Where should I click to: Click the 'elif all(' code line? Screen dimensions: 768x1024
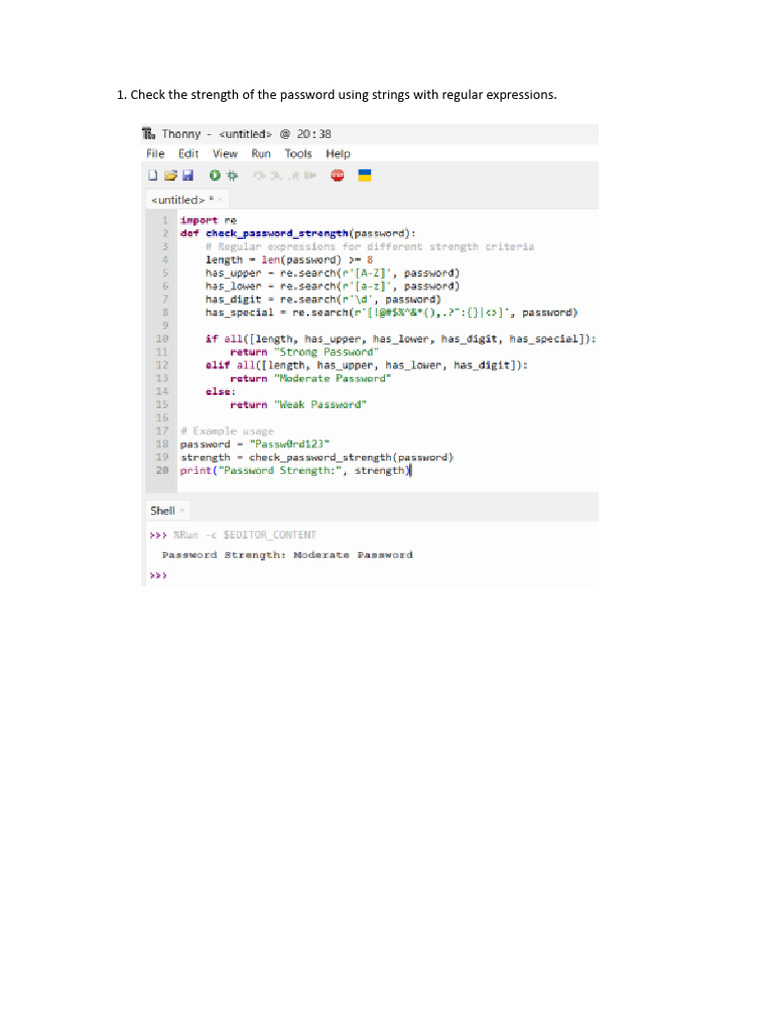tap(366, 365)
